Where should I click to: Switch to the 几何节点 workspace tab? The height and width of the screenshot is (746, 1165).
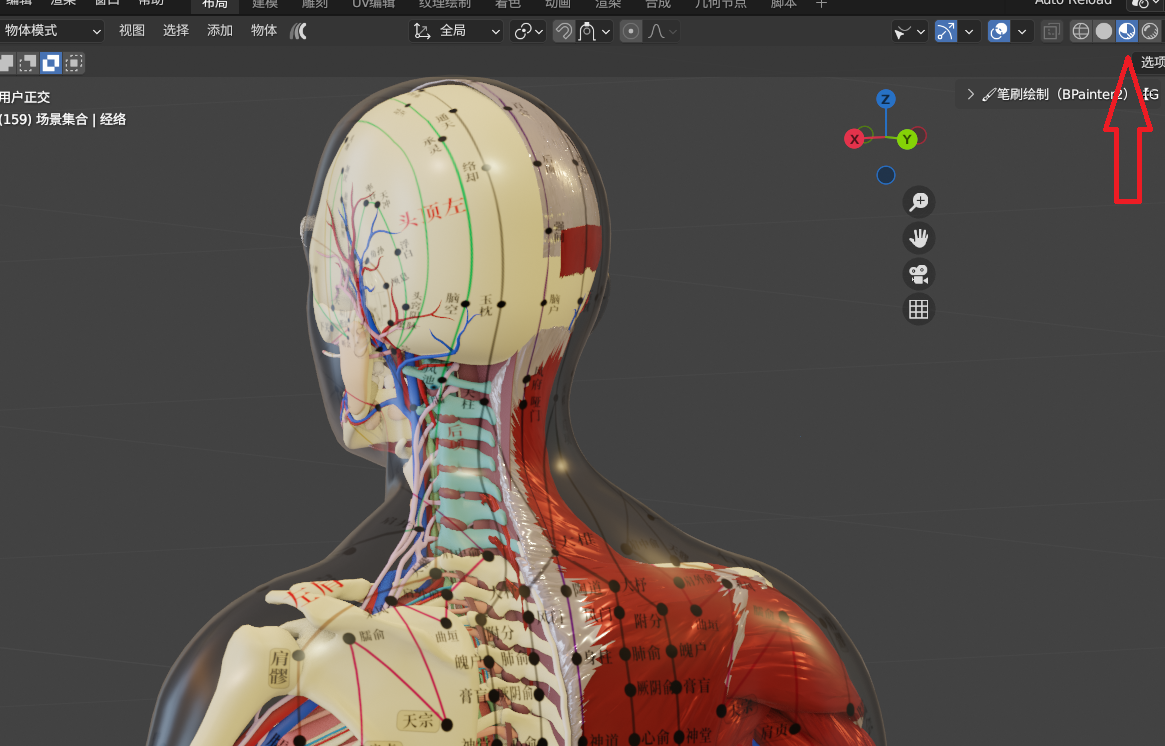click(721, 4)
